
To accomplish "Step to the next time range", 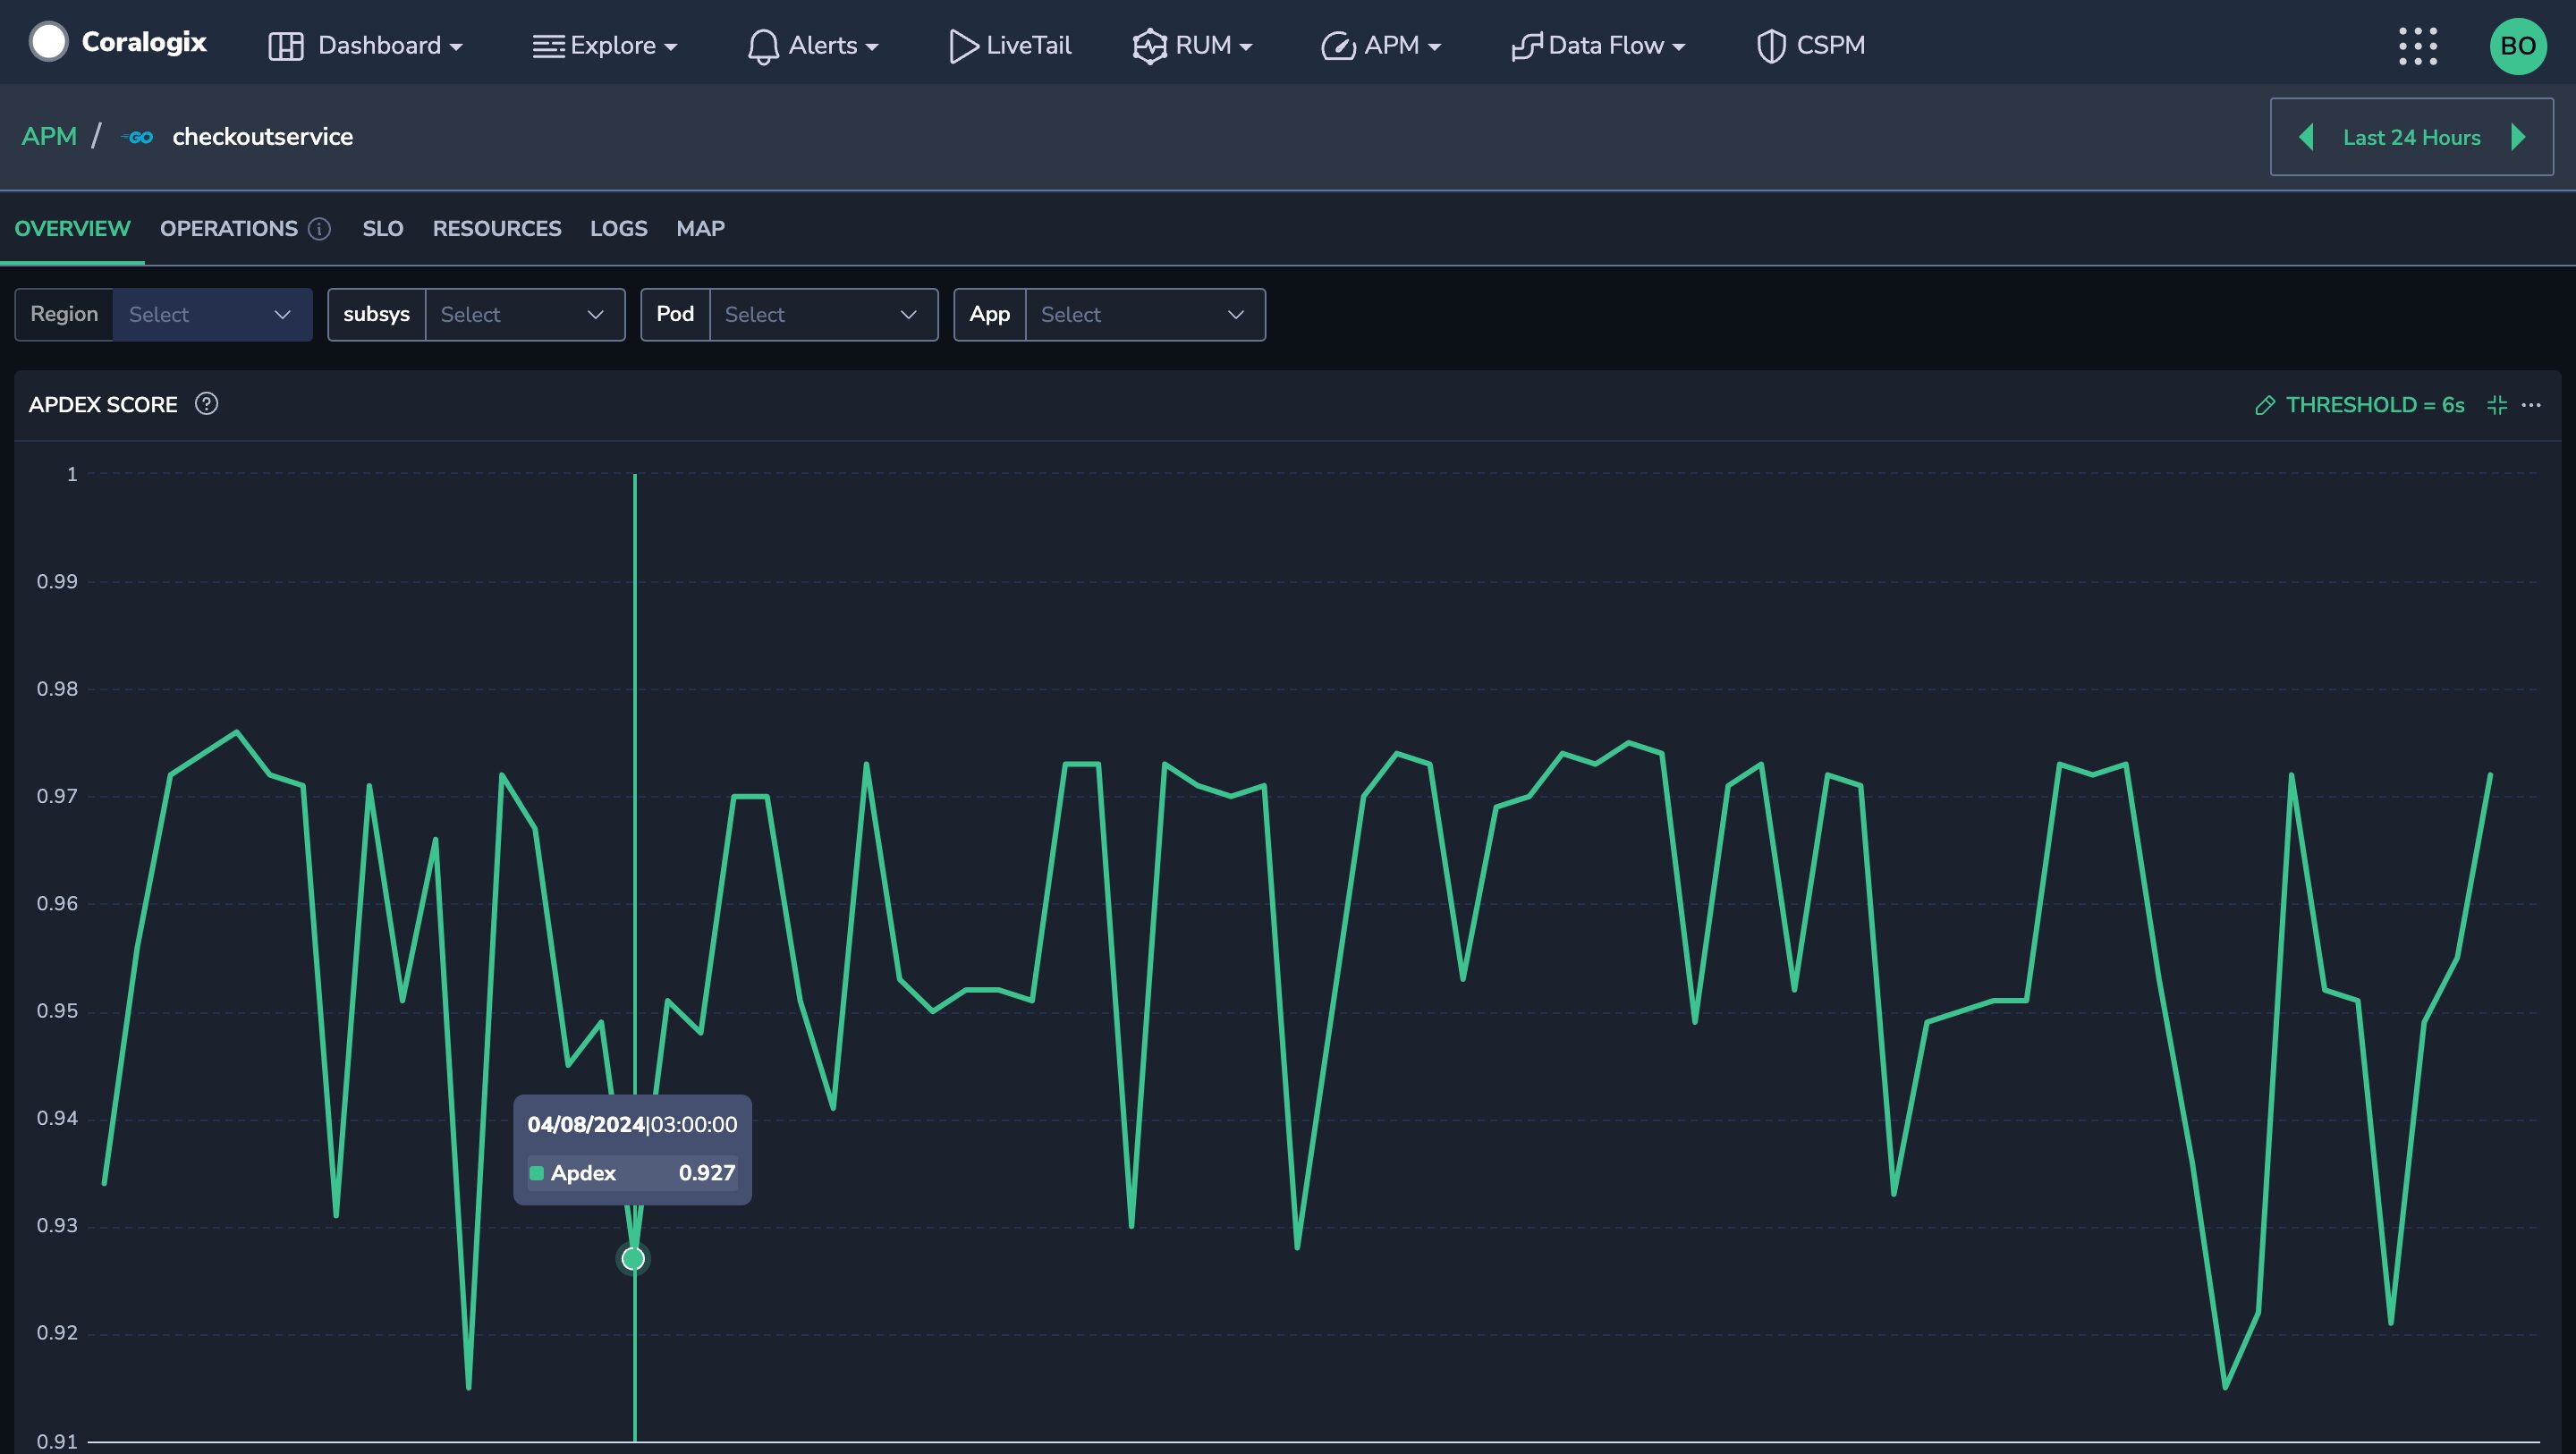I will 2519,137.
